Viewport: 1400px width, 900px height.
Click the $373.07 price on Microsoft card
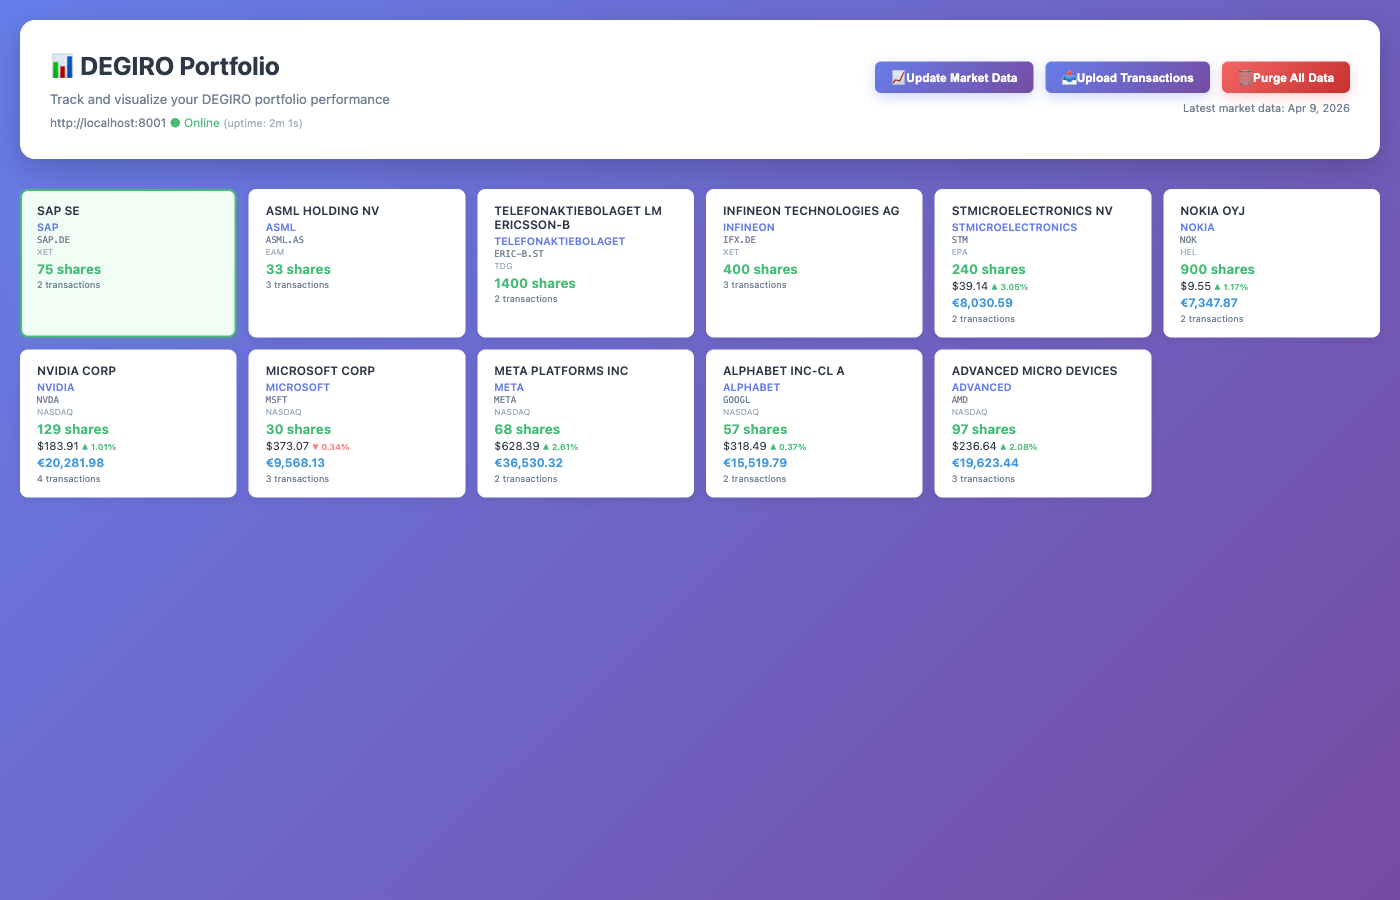(x=287, y=446)
